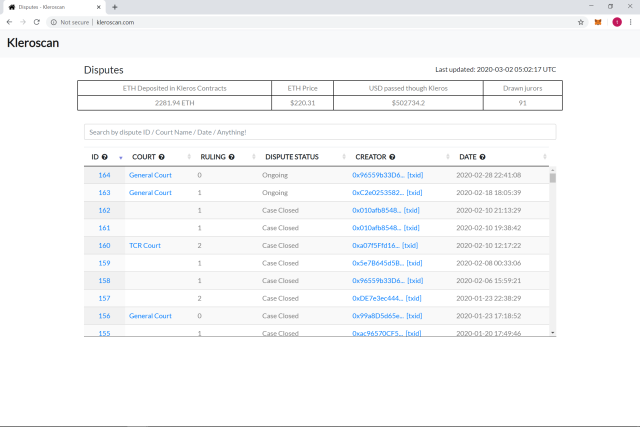The width and height of the screenshot is (640, 427).
Task: Open the MetaMask fox extension icon
Action: [598, 22]
